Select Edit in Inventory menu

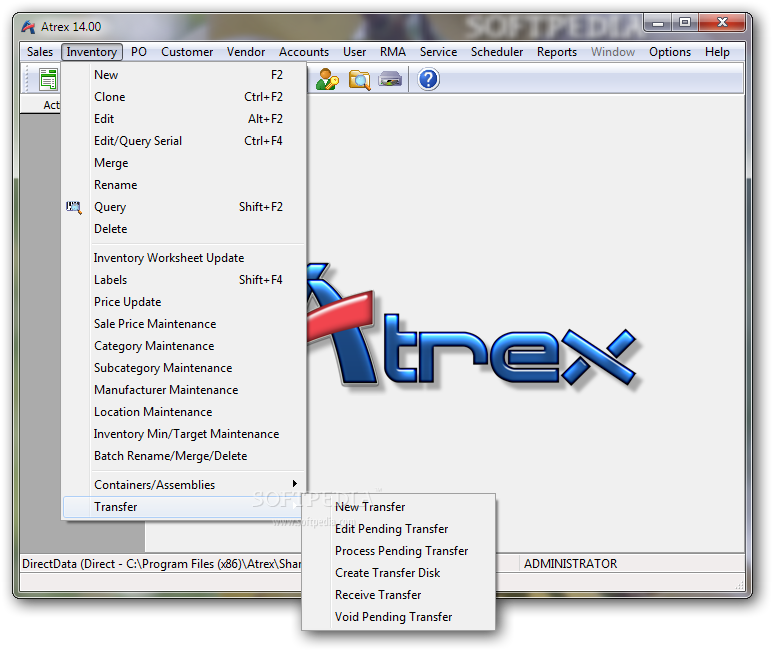click(183, 119)
